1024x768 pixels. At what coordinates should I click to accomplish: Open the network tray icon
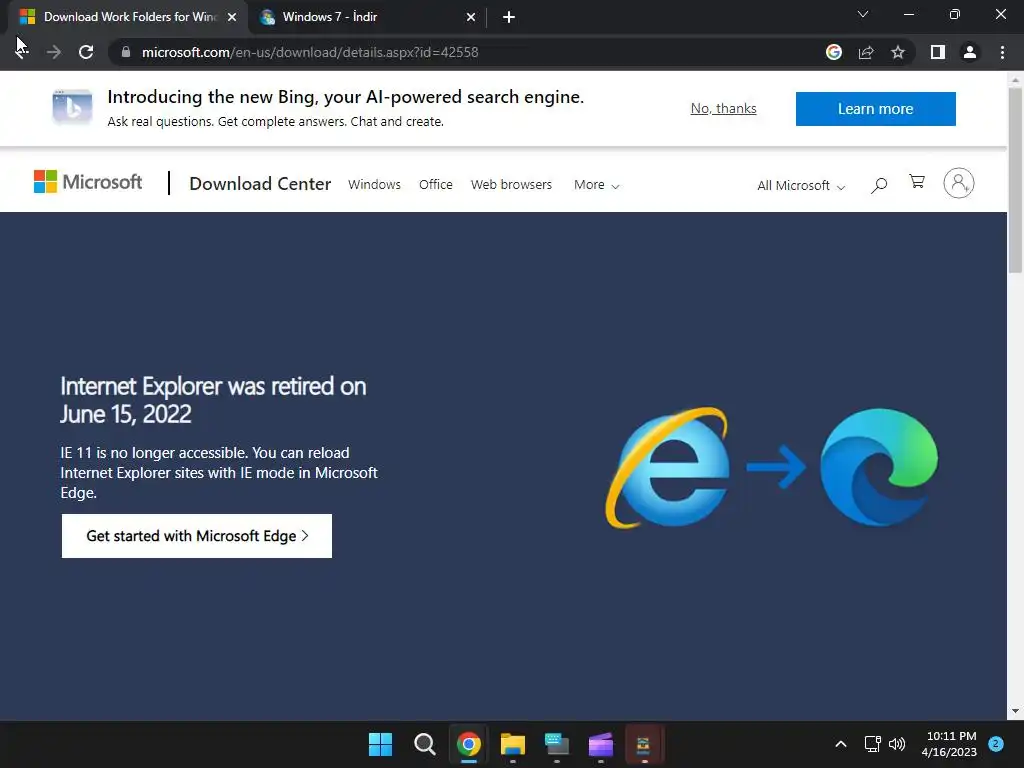[872, 744]
